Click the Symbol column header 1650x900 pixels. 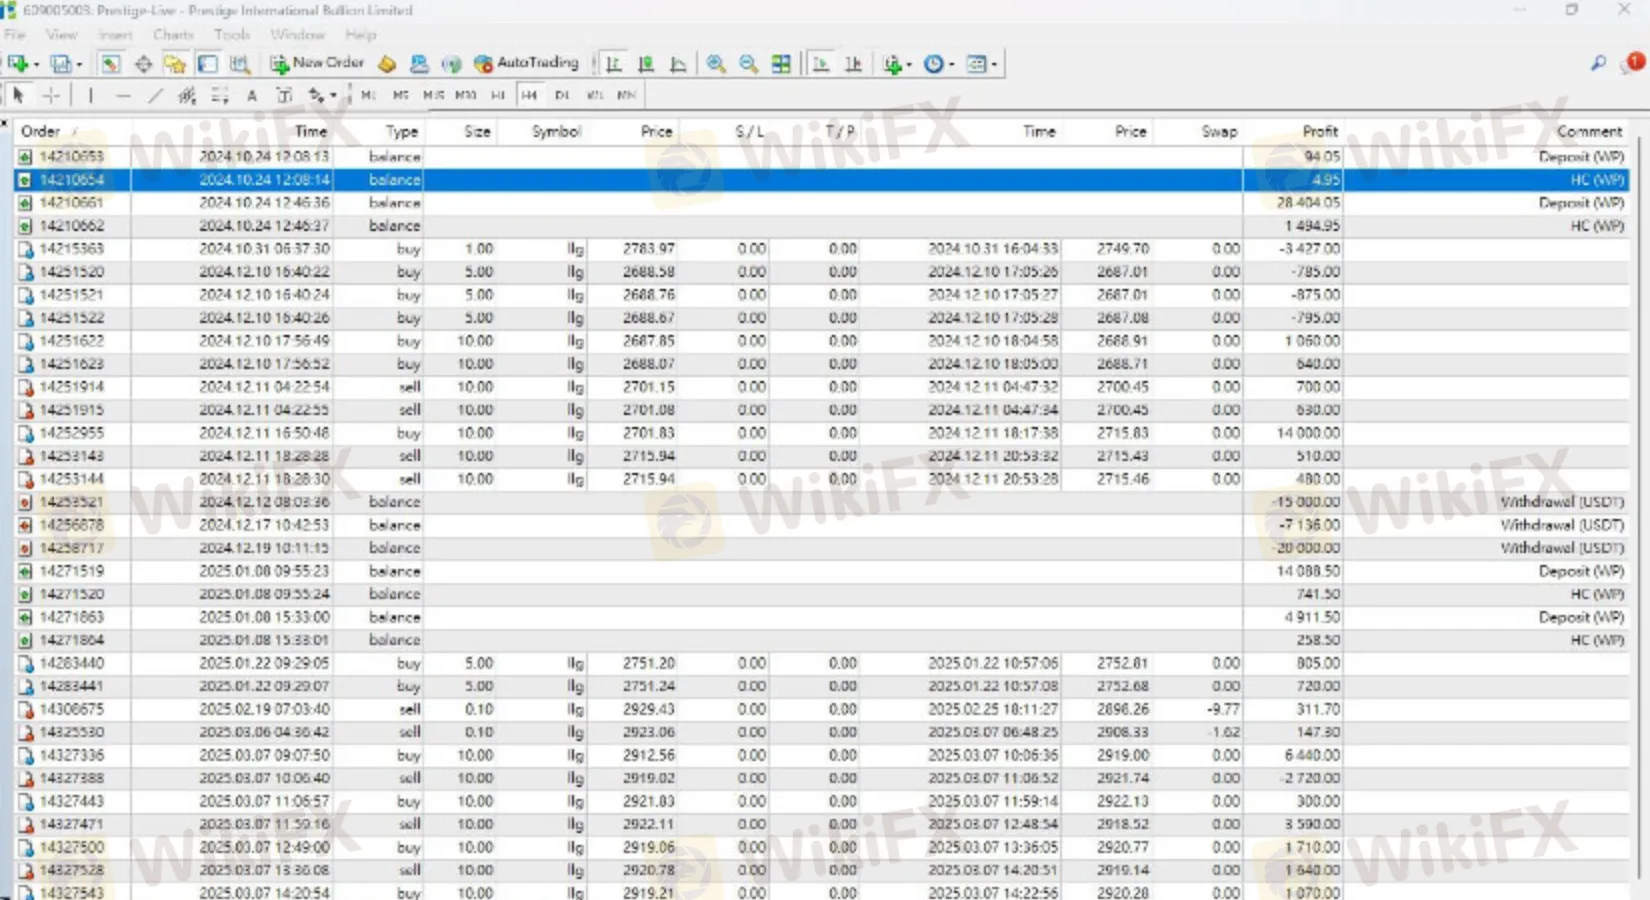pyautogui.click(x=555, y=131)
